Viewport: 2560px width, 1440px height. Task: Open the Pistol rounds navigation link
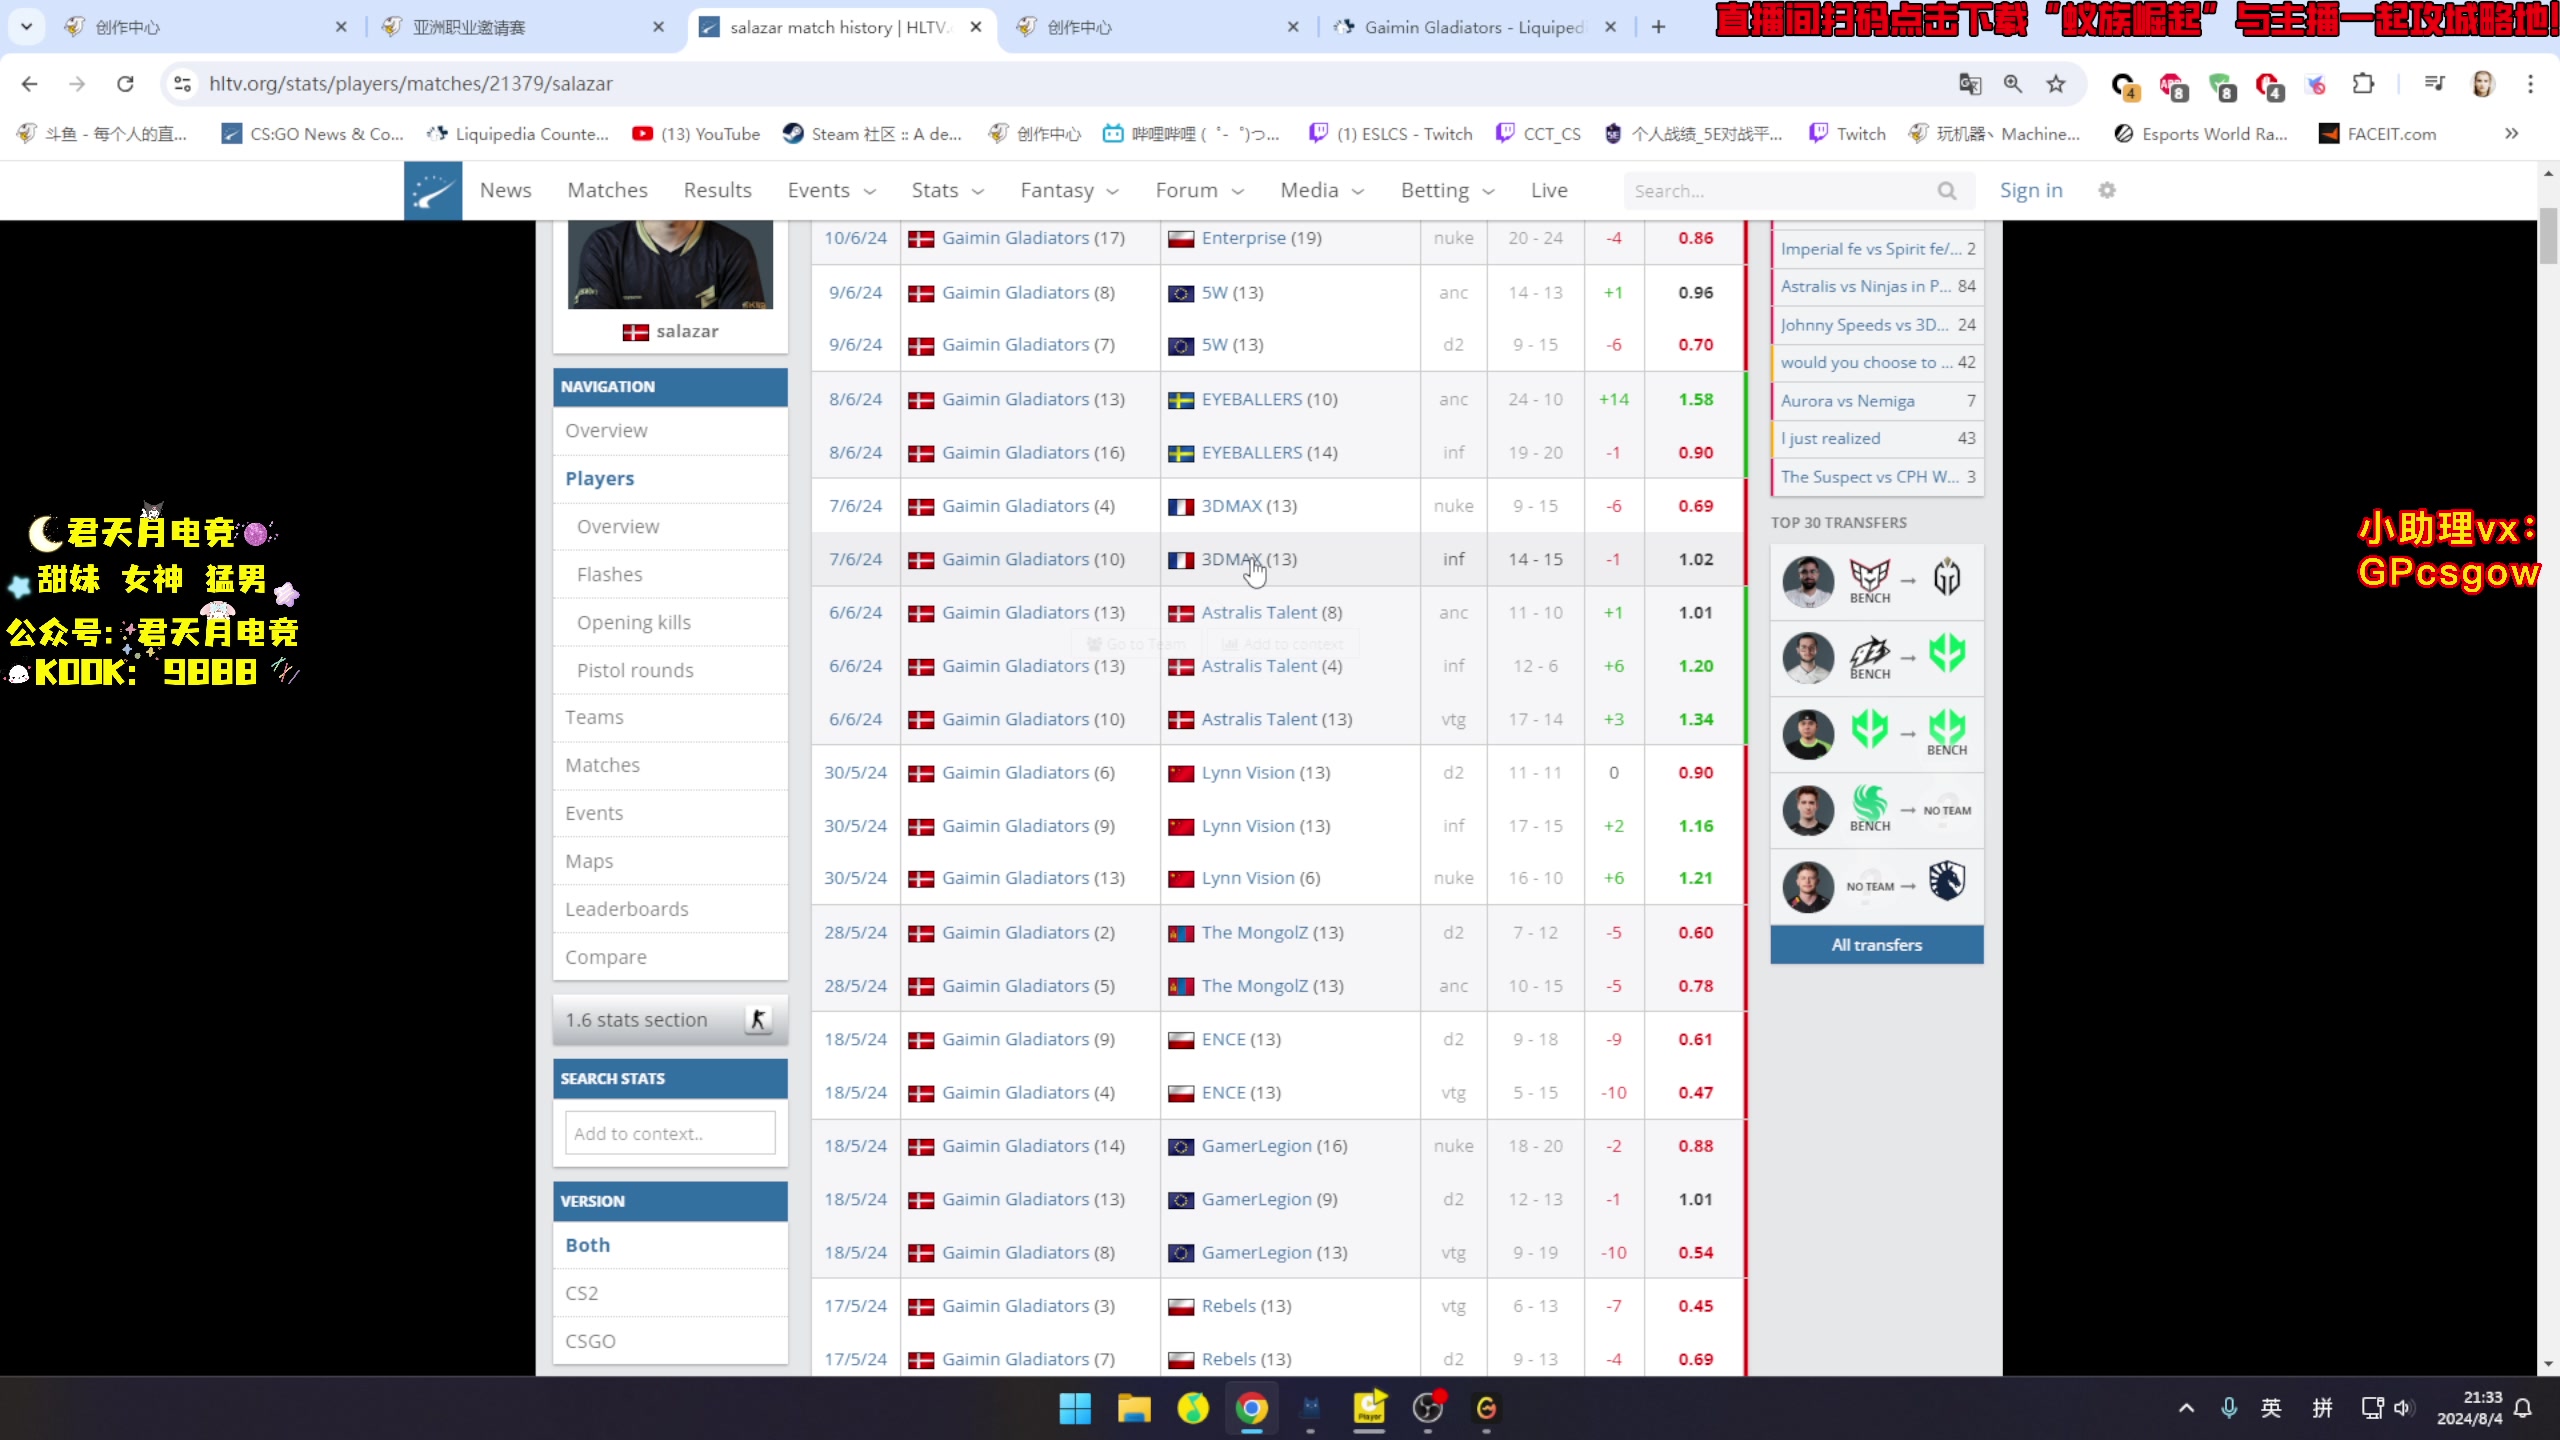634,670
